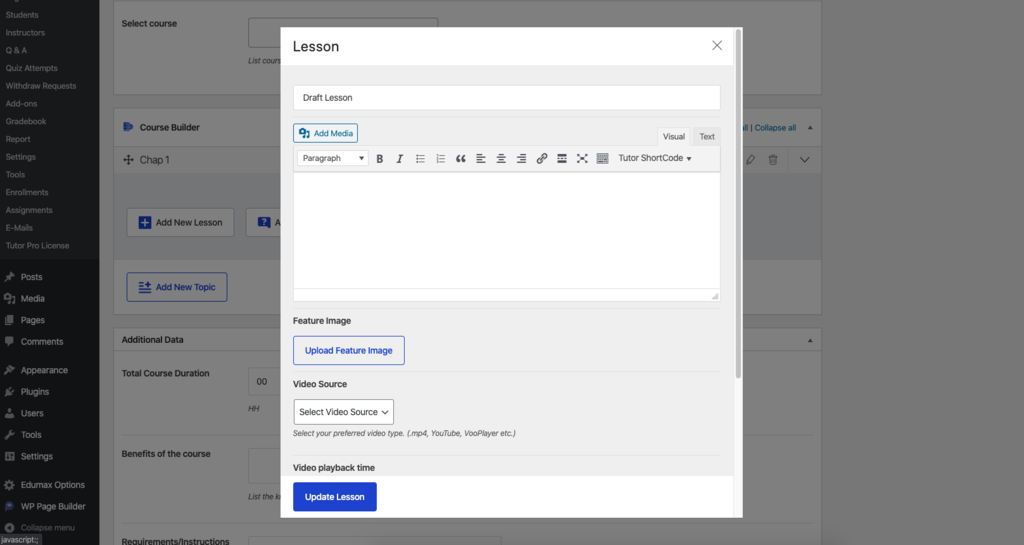Screen dimensions: 1024x545
Task: Click the insert link icon
Action: (x=542, y=159)
